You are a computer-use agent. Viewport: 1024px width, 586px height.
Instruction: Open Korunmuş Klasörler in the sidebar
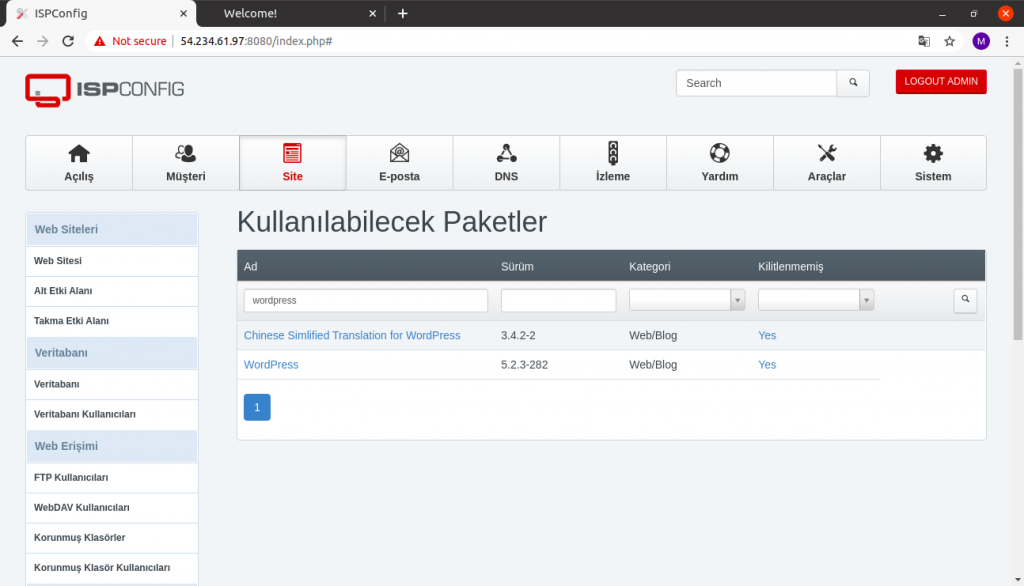point(112,538)
